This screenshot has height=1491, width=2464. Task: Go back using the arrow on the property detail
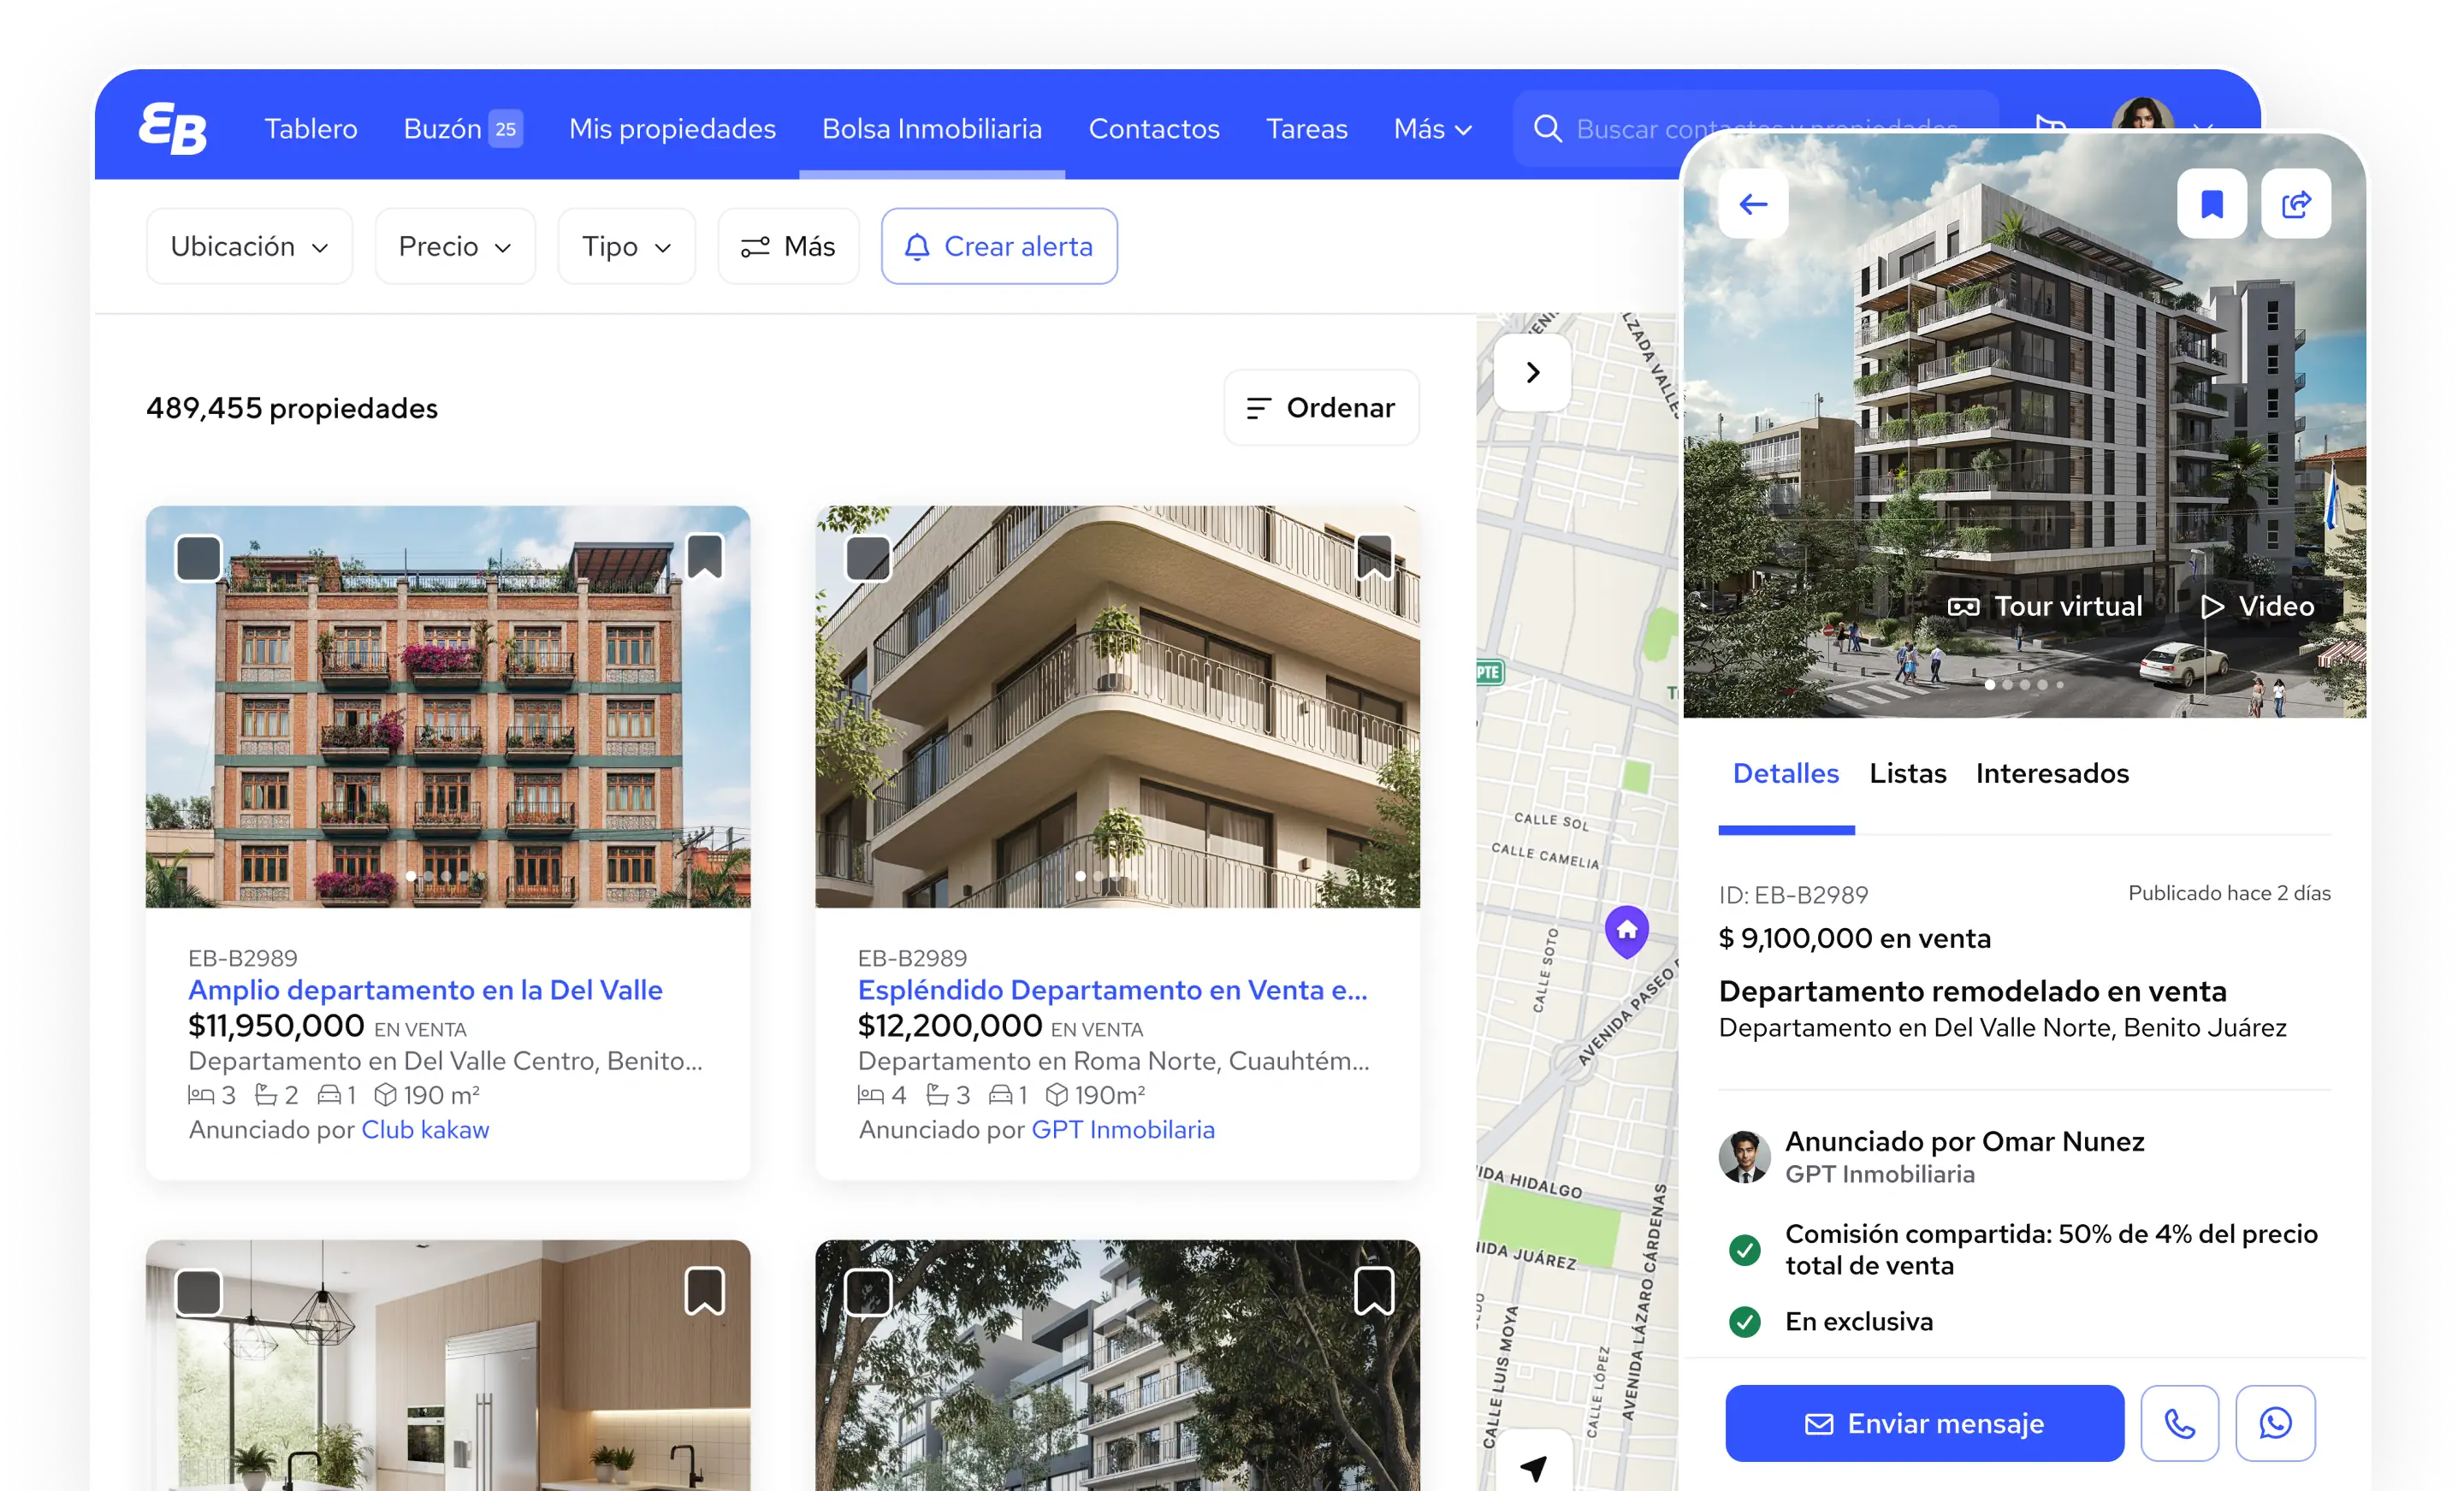(x=1752, y=203)
